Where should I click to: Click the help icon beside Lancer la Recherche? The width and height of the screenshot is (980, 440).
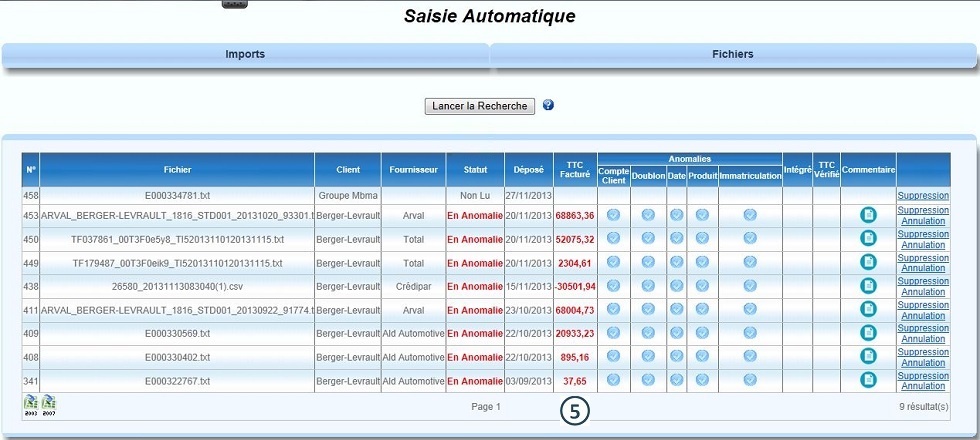548,105
